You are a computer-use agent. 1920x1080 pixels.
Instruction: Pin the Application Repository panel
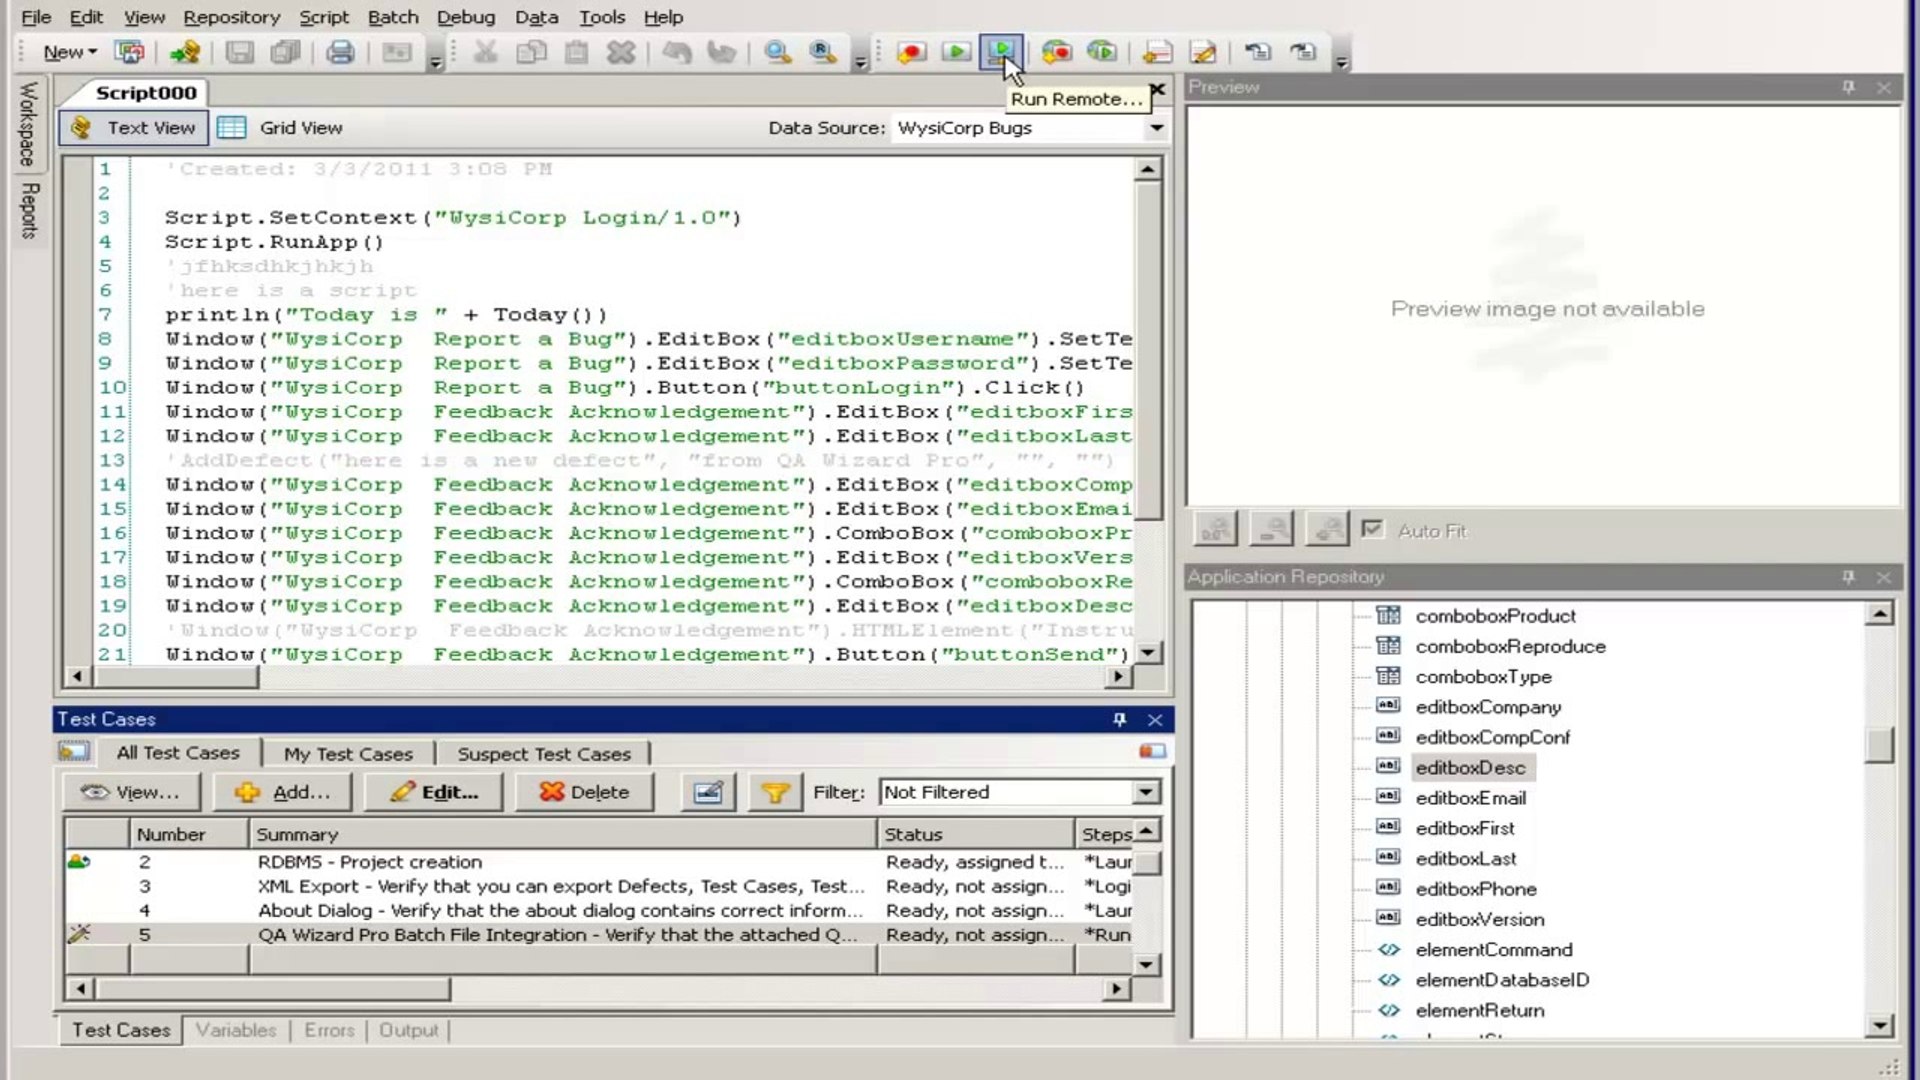(1848, 577)
